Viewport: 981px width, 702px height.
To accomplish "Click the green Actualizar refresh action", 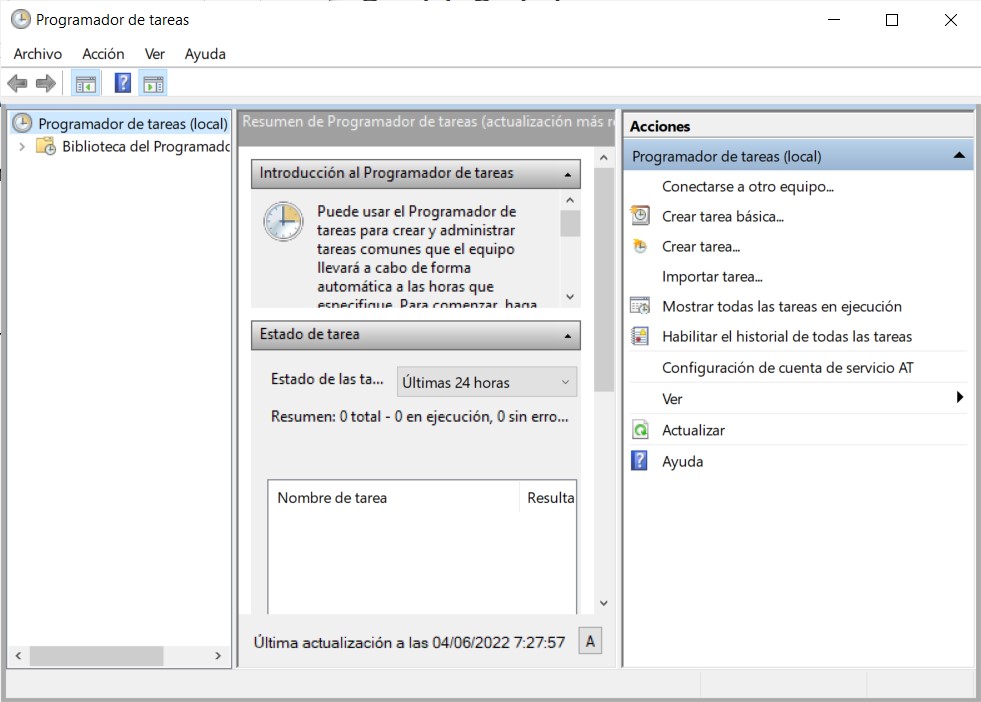I will point(693,430).
